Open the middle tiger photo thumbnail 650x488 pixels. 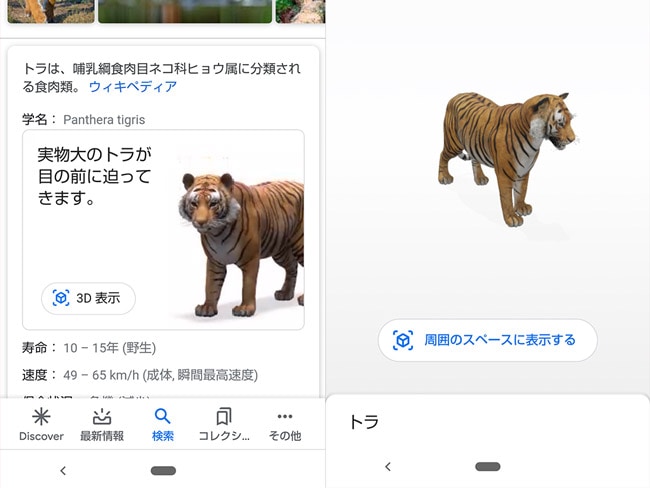[x=185, y=11]
